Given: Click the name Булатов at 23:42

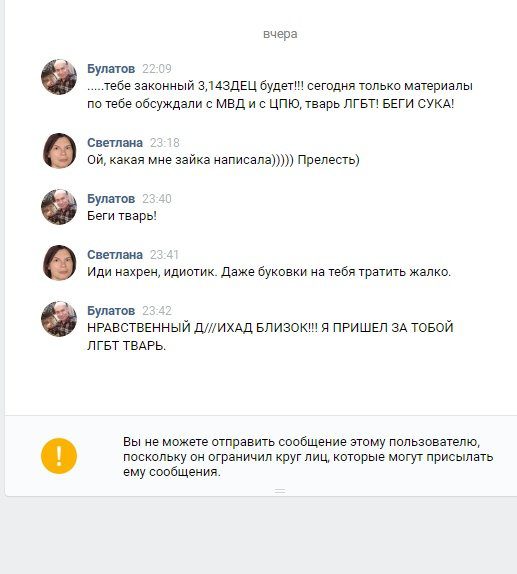Looking at the screenshot, I should (x=111, y=310).
